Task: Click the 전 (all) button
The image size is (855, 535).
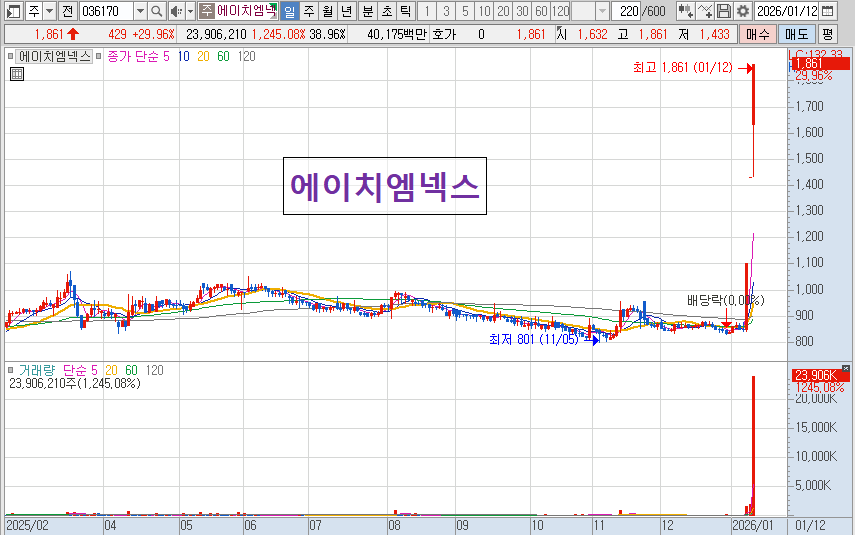Action: 67,11
